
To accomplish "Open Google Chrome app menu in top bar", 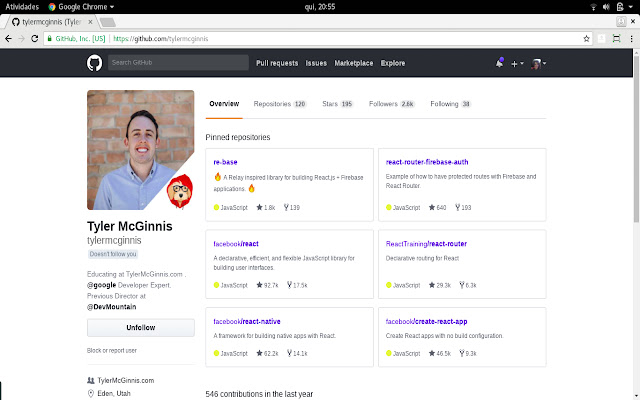I will [x=81, y=7].
